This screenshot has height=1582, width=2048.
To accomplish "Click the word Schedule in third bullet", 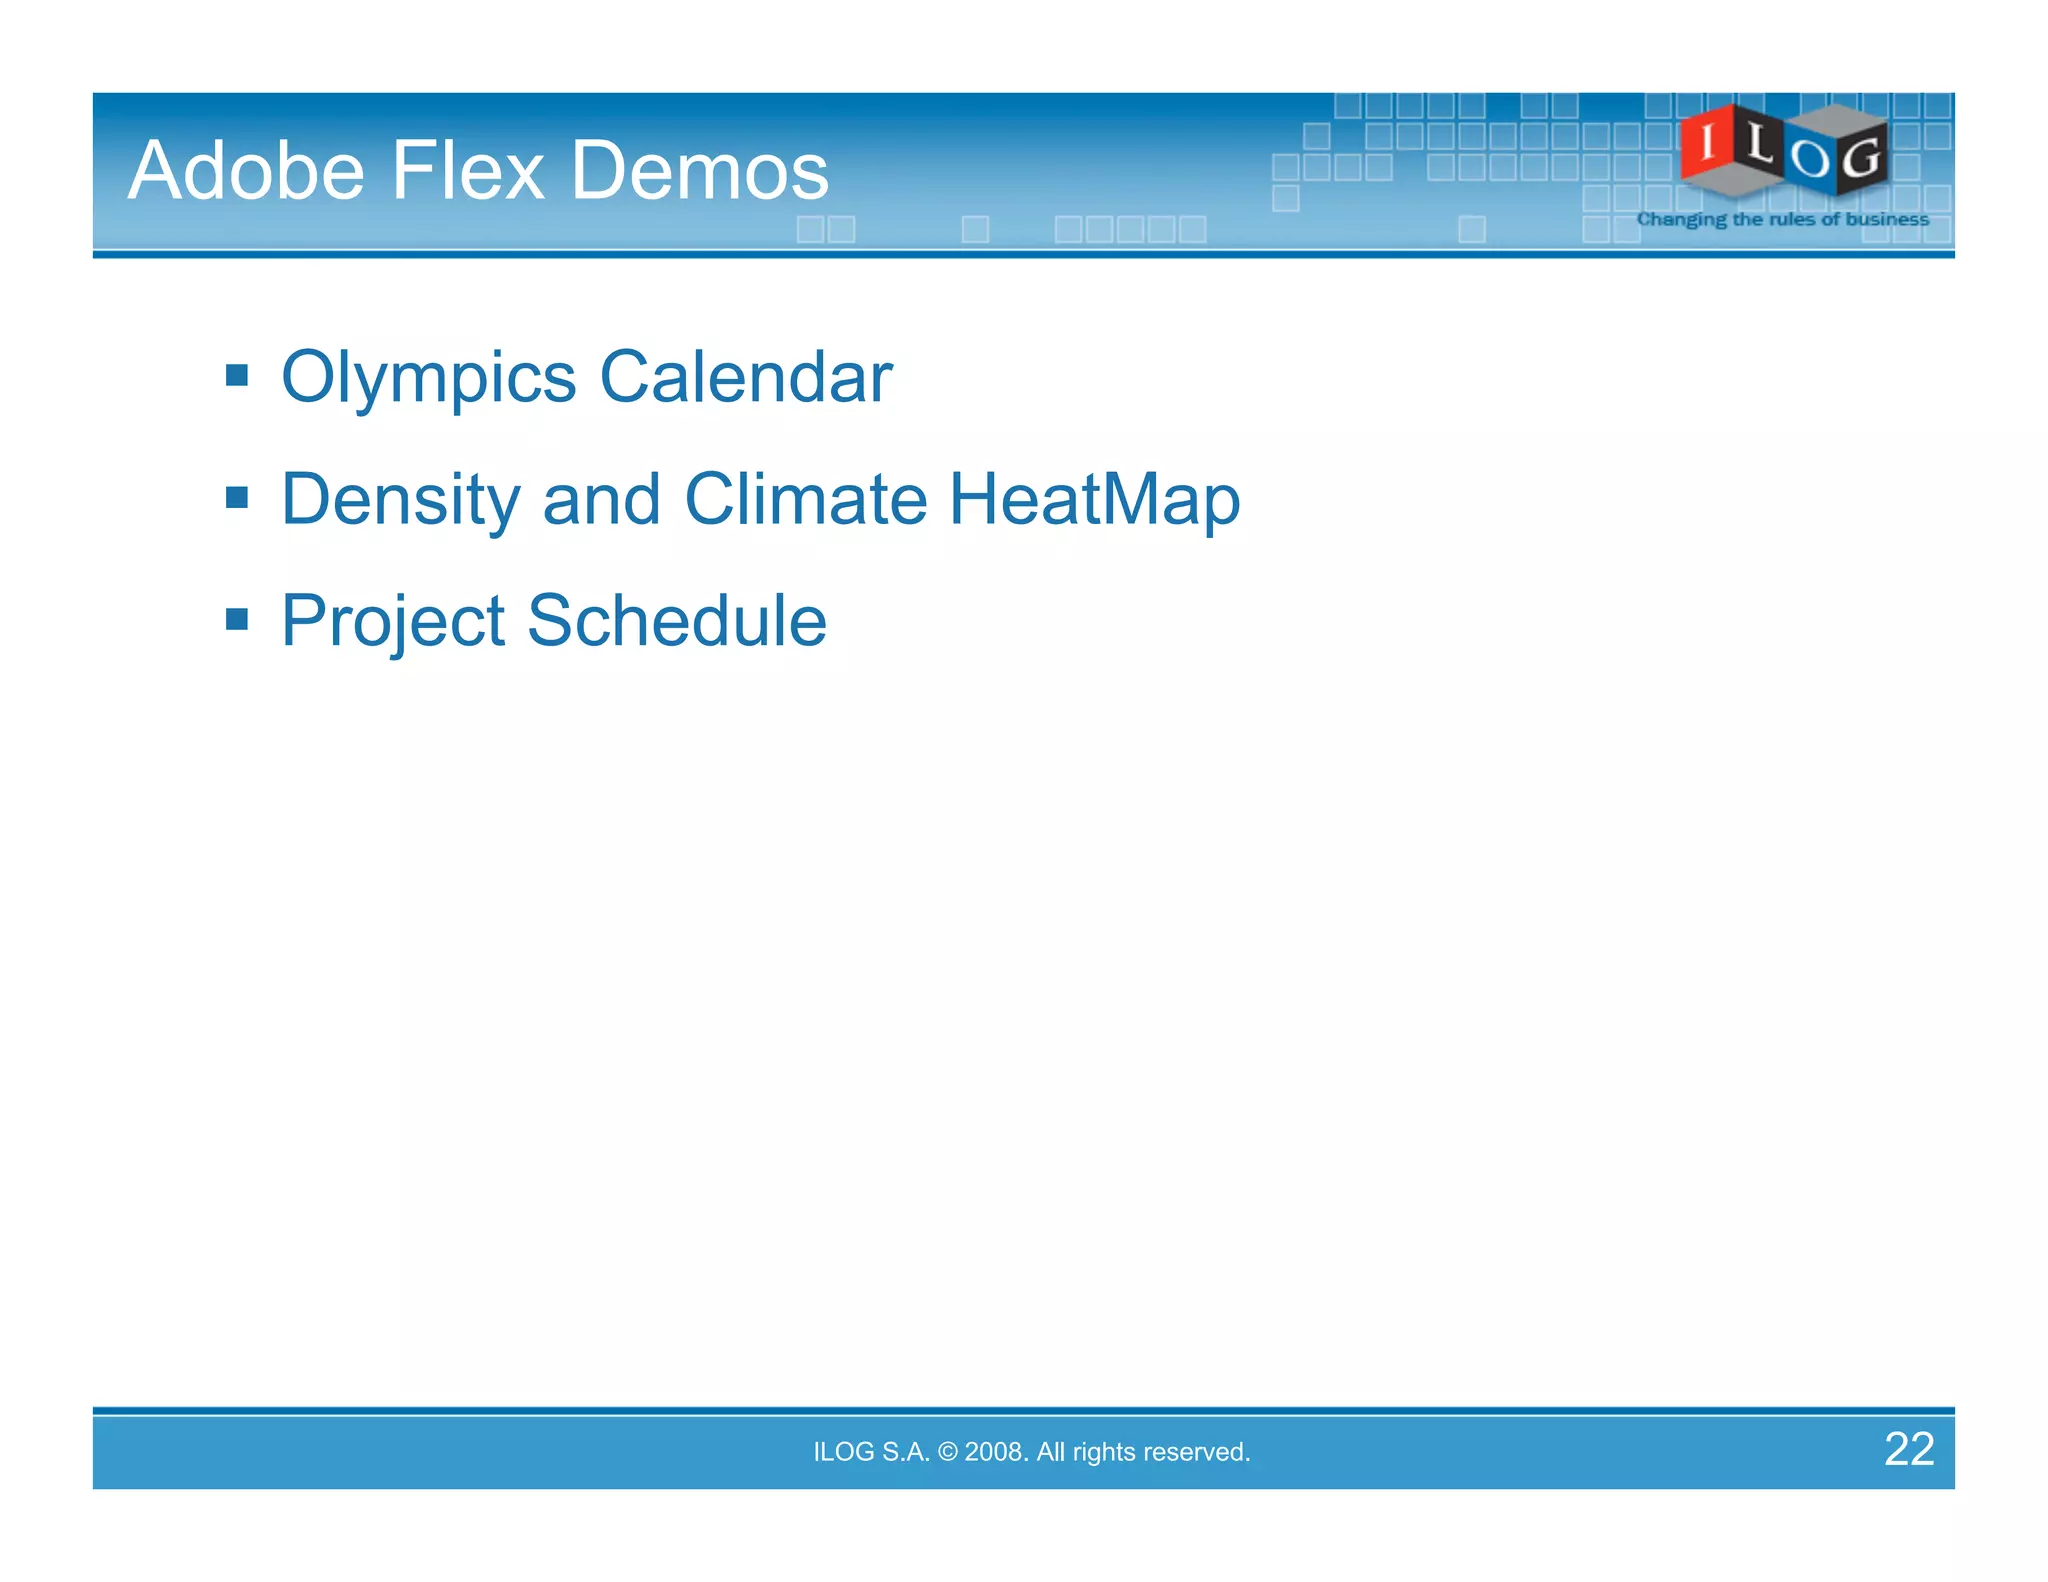I will click(x=676, y=621).
